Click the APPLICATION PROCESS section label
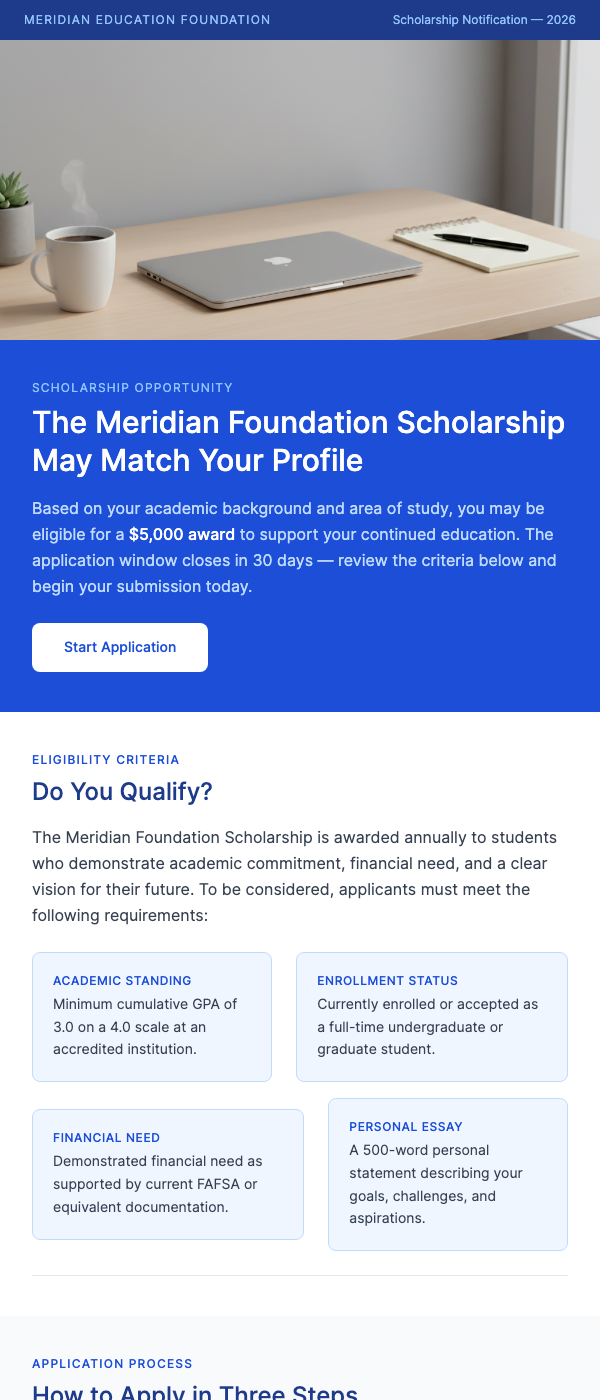The image size is (600, 1400). [x=112, y=1363]
